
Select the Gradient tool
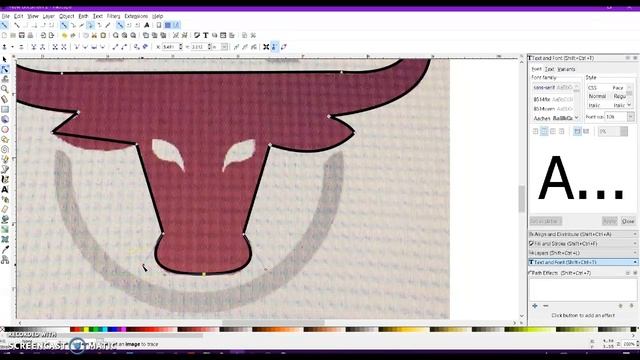coord(5,229)
